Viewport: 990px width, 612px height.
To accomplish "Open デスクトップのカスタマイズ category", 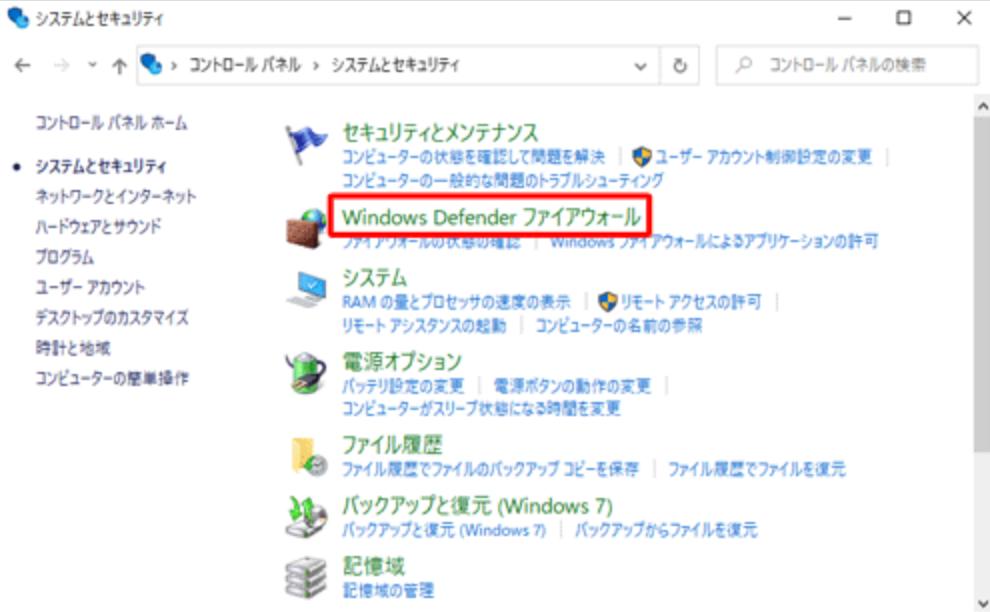I will [x=112, y=317].
